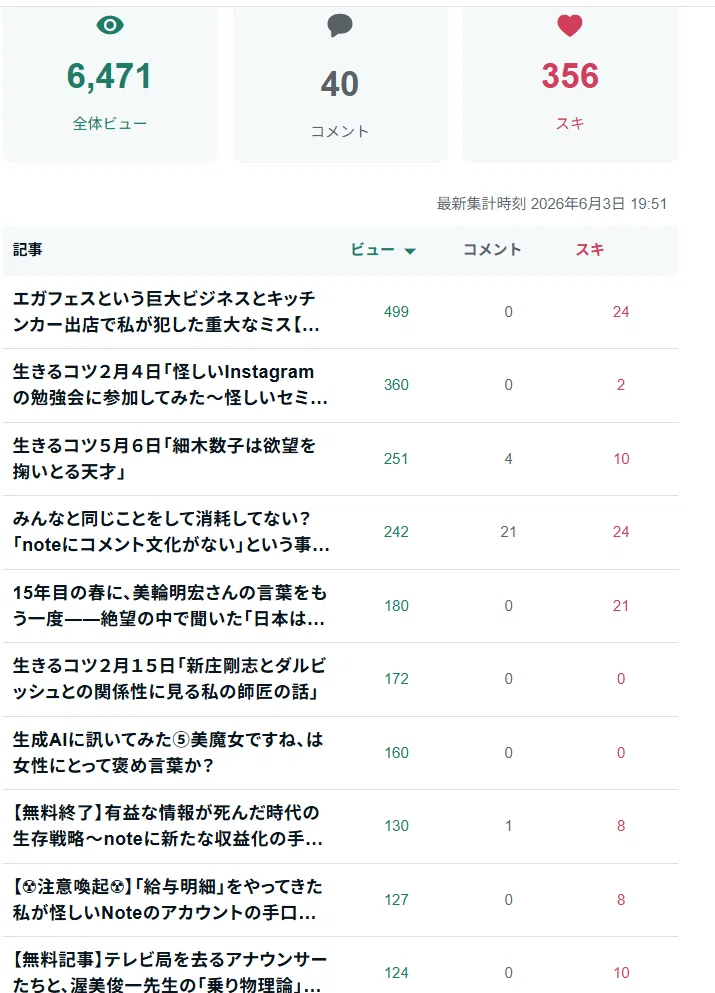Open article 生成AIに訊いてみた⑤美魔女
This screenshot has height=993, width=715.
(168, 752)
